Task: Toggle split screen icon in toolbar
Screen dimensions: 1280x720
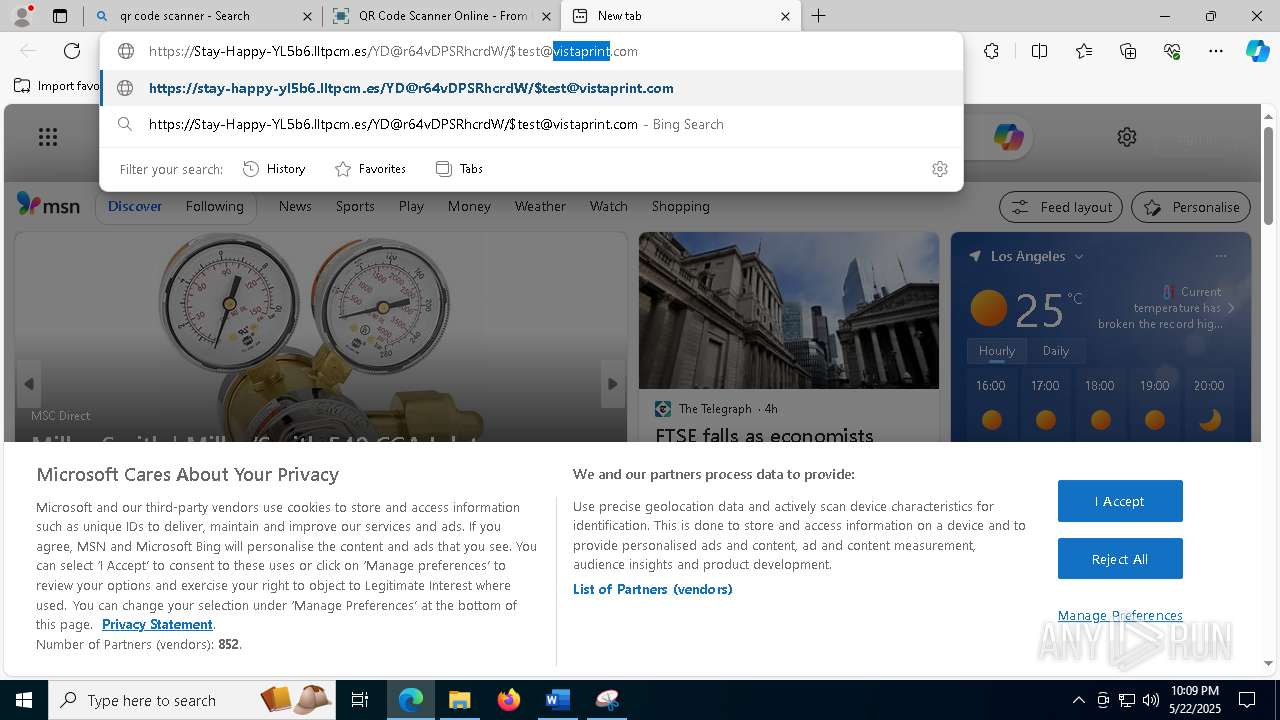Action: [x=1039, y=51]
